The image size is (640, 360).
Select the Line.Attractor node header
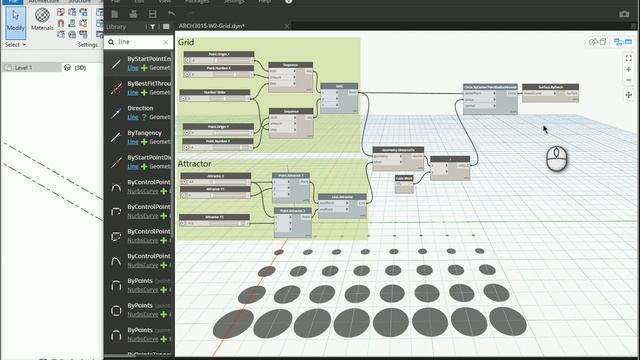point(342,197)
